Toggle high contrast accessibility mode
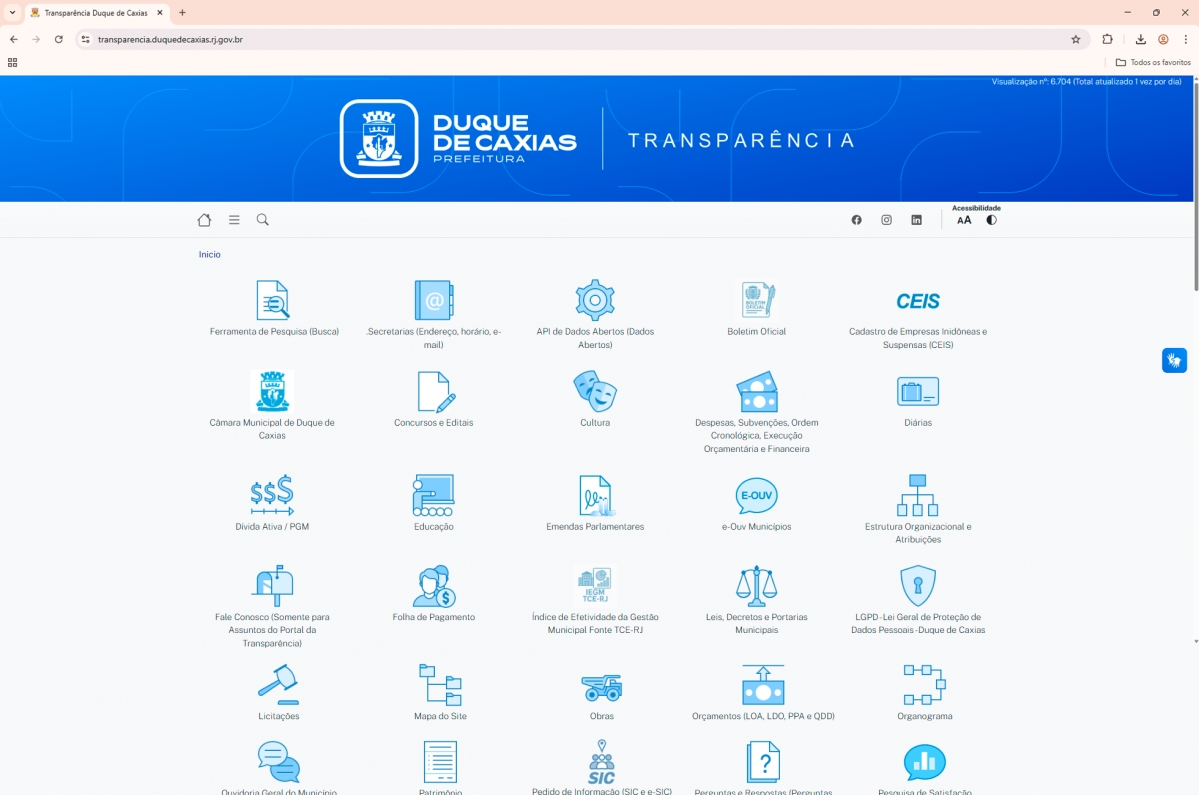Image resolution: width=1199 pixels, height=795 pixels. coord(991,220)
